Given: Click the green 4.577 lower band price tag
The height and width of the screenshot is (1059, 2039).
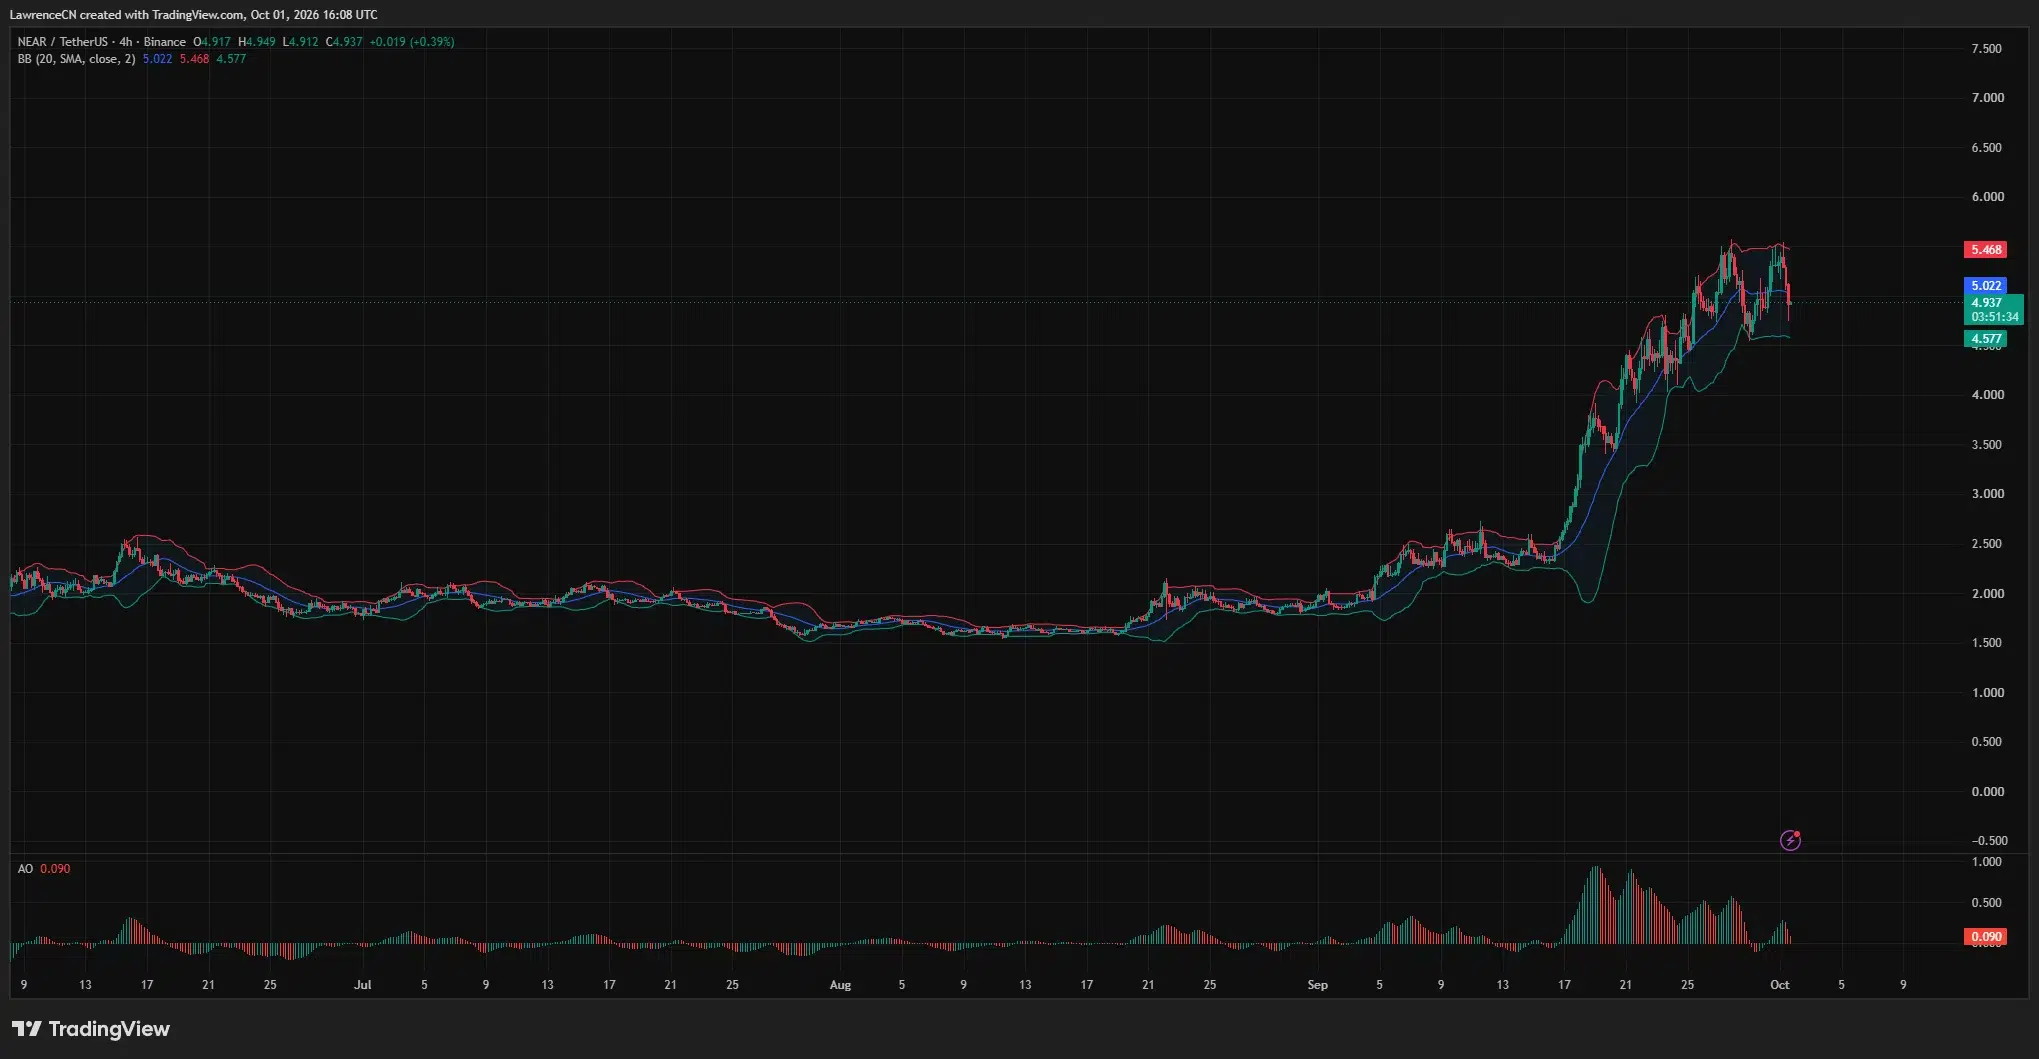Looking at the screenshot, I should pos(1985,339).
